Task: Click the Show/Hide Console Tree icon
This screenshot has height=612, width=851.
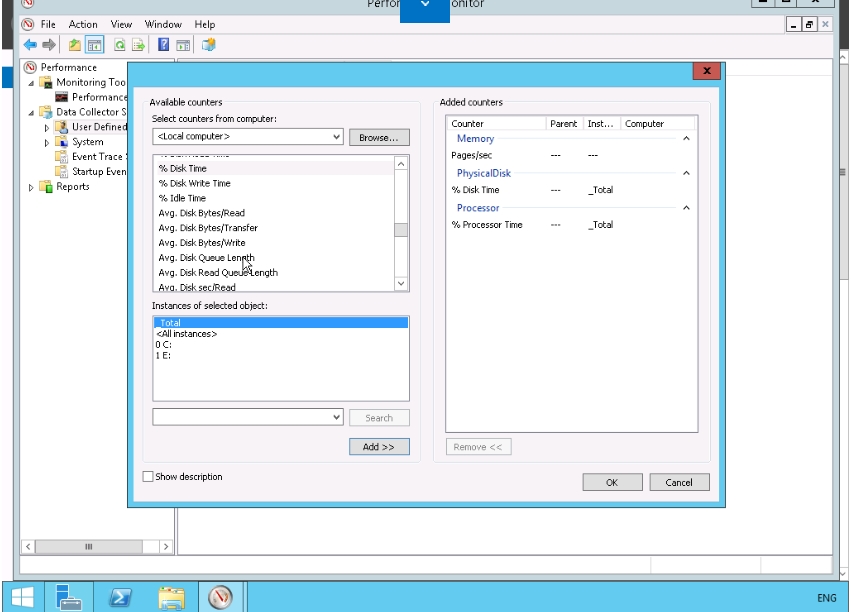Action: [94, 45]
